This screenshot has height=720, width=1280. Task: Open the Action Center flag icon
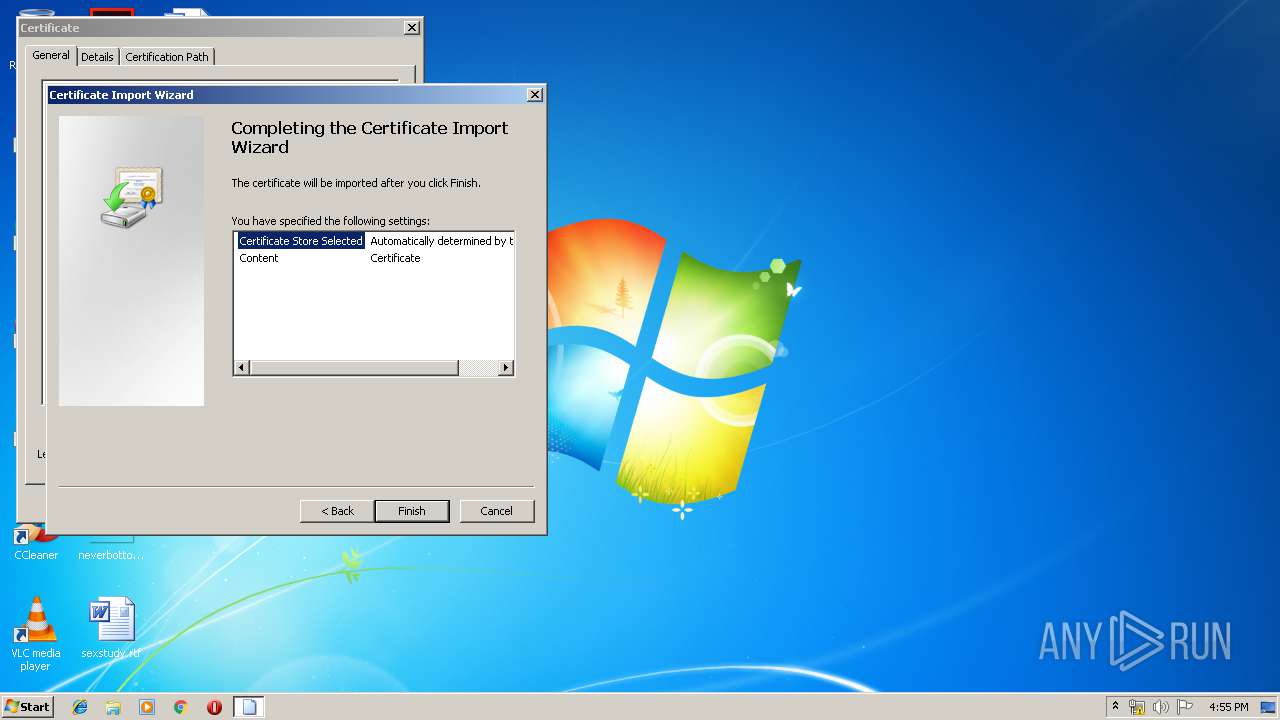coord(1185,707)
